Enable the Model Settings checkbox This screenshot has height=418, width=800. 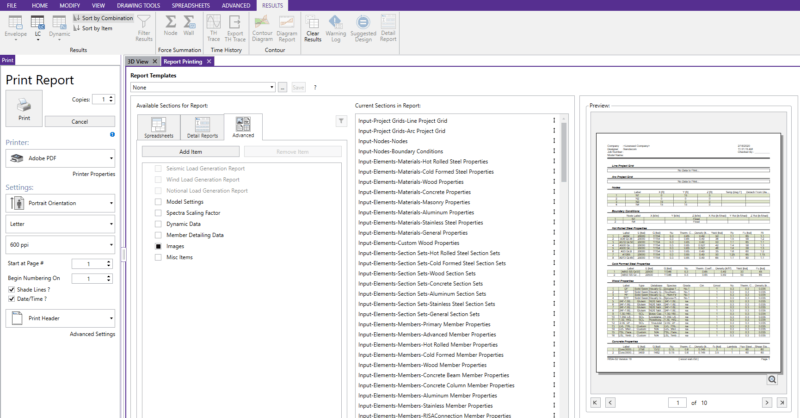pos(158,202)
